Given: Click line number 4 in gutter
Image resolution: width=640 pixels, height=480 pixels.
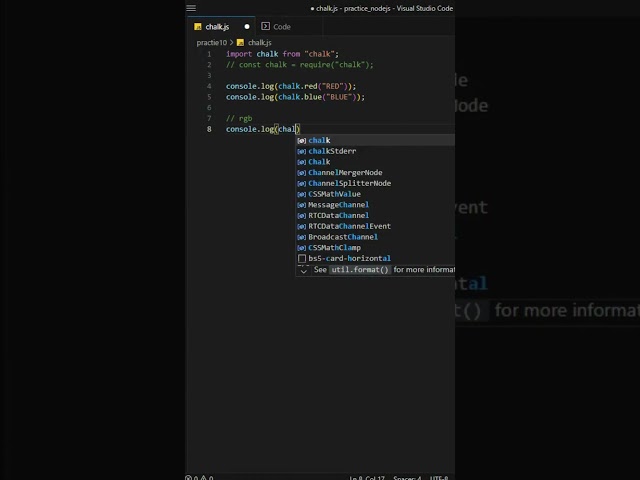Looking at the screenshot, I should (209, 86).
